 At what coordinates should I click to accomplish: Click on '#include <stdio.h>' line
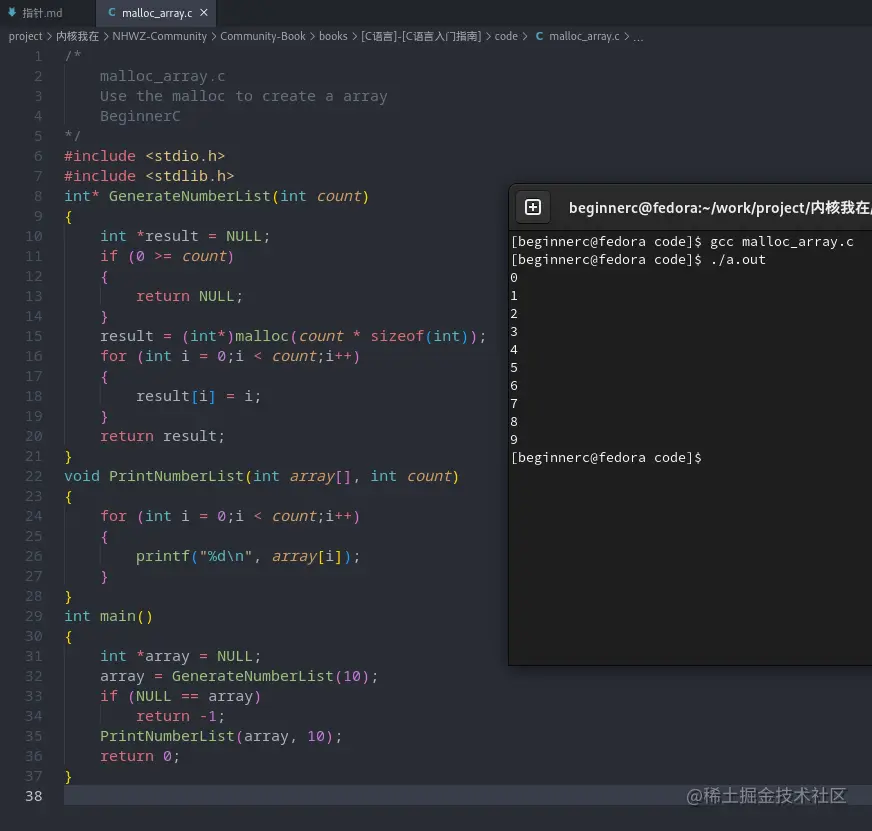145,156
